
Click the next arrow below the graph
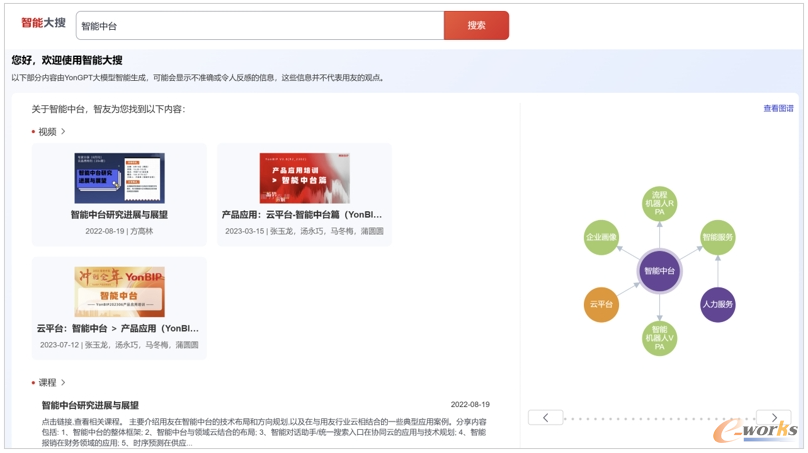[773, 417]
